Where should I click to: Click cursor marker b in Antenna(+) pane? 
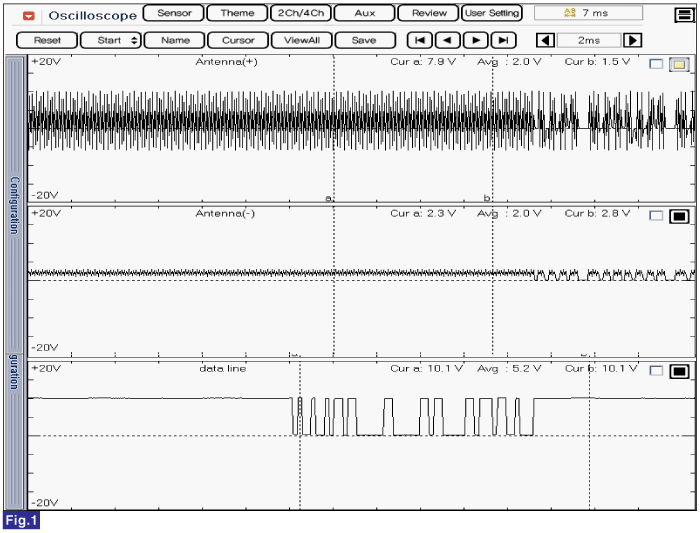coord(487,197)
